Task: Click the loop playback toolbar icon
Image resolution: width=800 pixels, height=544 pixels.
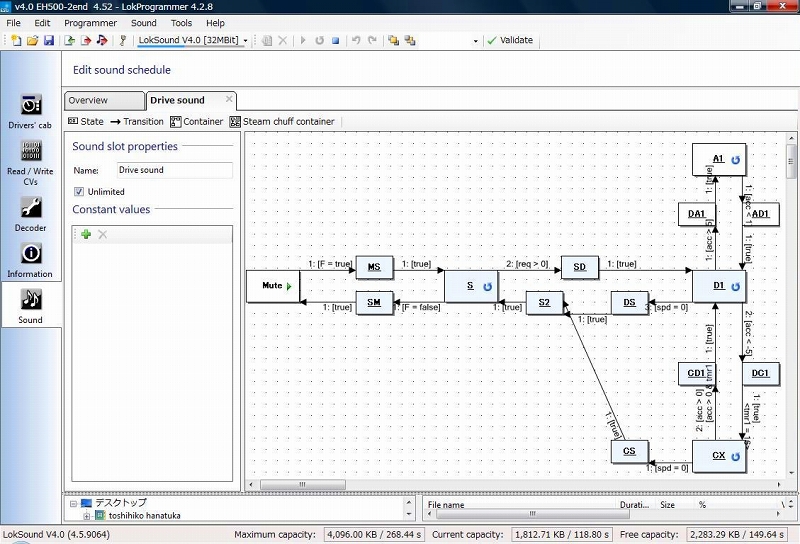Action: (x=319, y=40)
